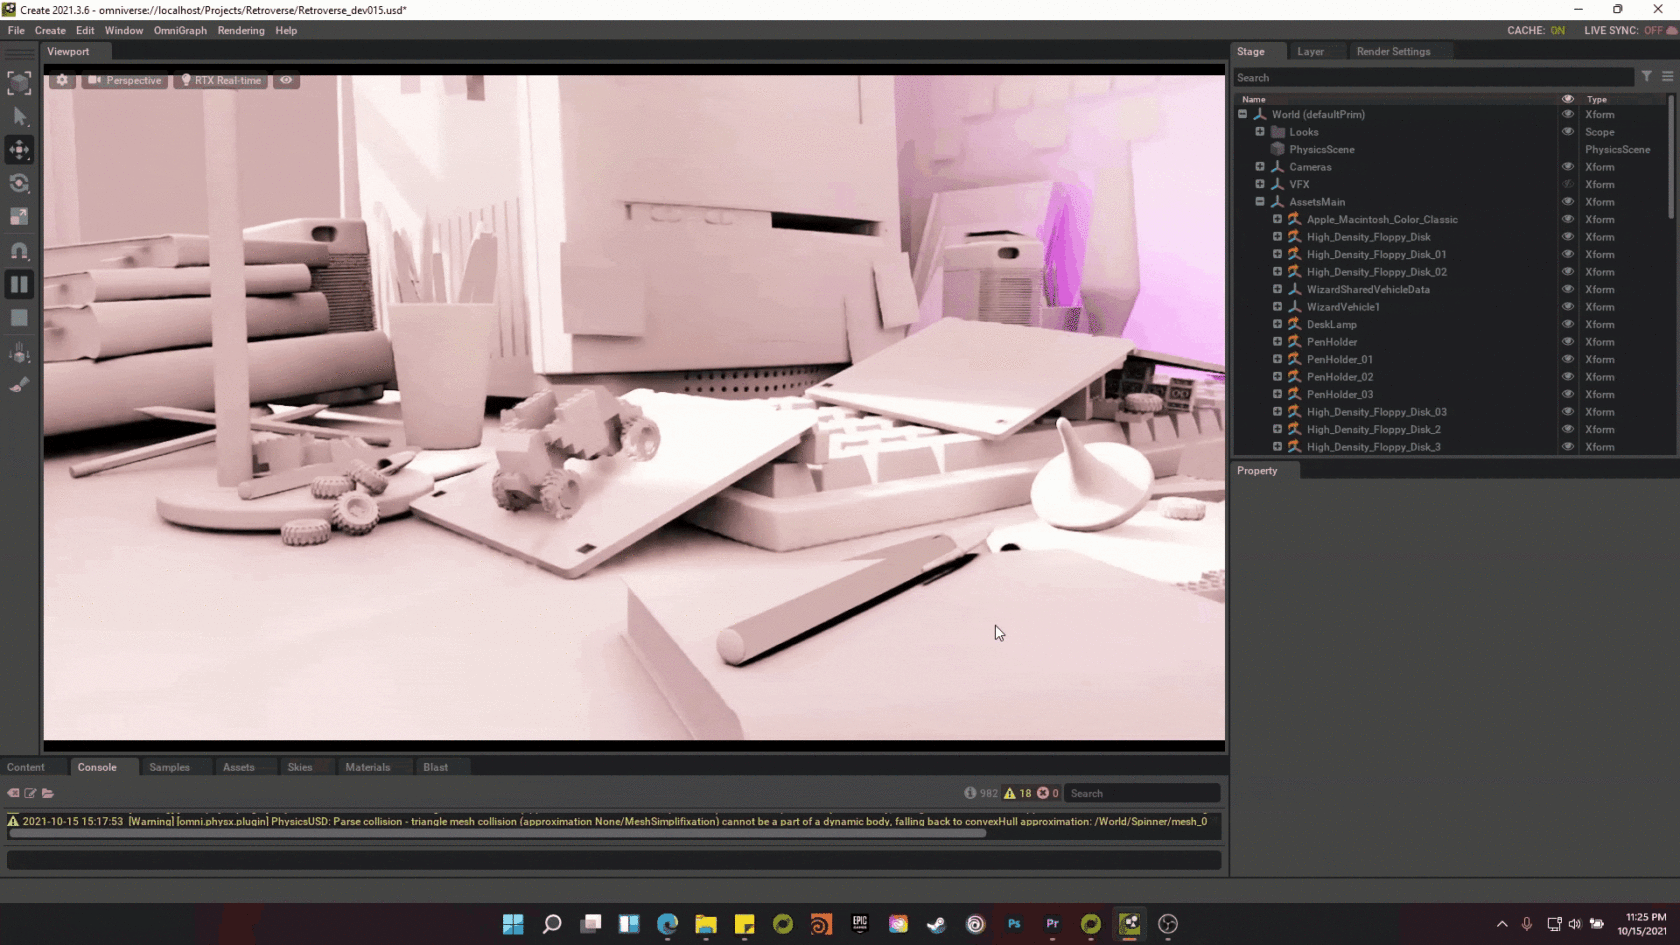
Task: Toggle warning messages filter in console
Action: (1017, 793)
